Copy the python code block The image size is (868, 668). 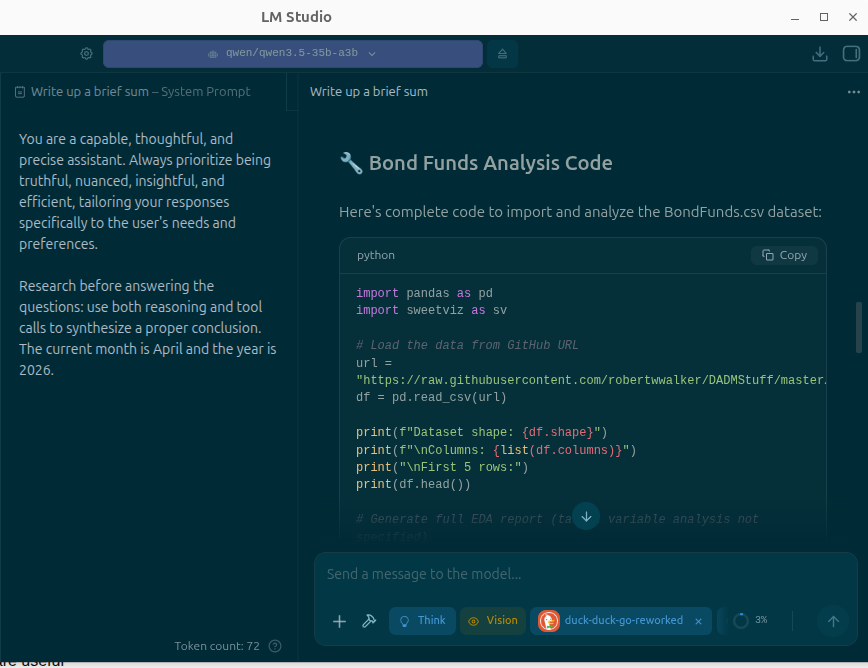point(784,255)
